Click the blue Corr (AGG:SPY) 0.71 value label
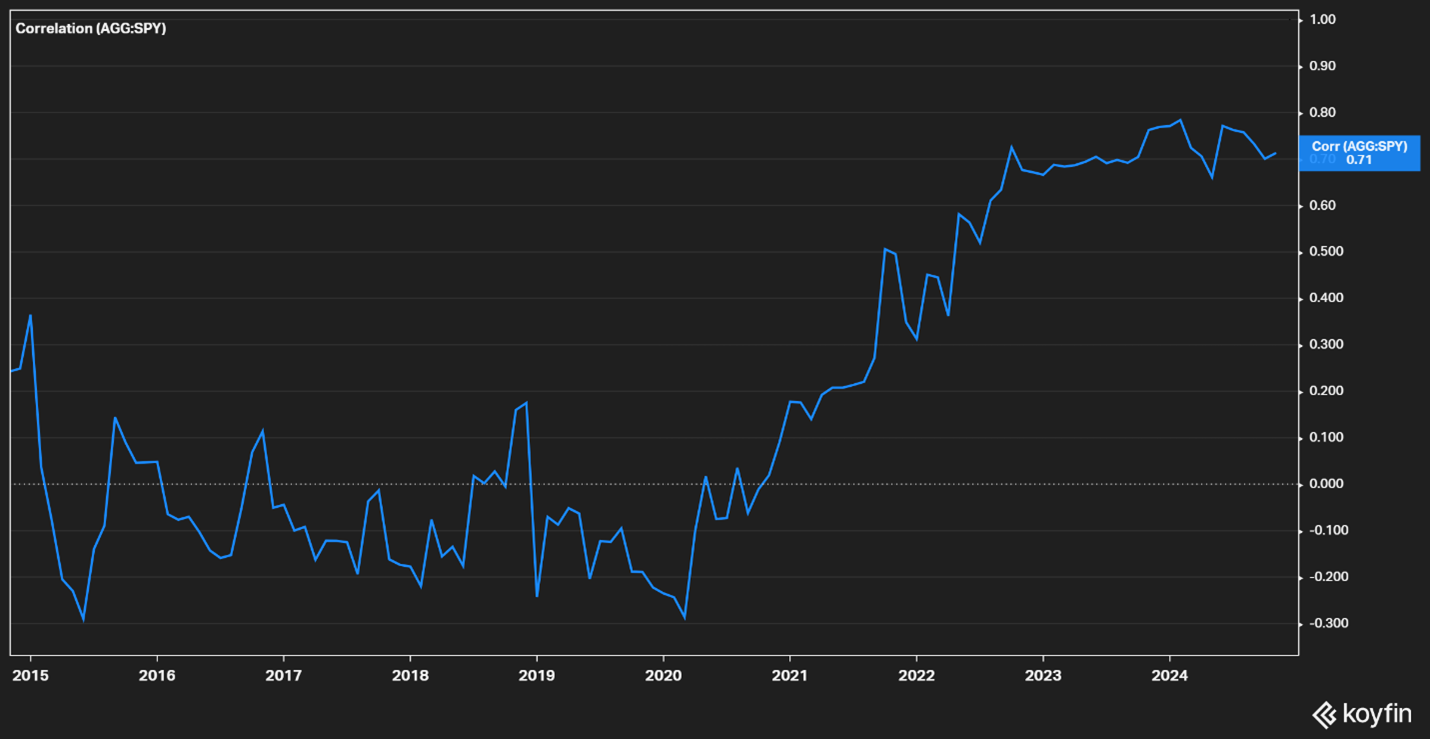 click(x=1360, y=153)
